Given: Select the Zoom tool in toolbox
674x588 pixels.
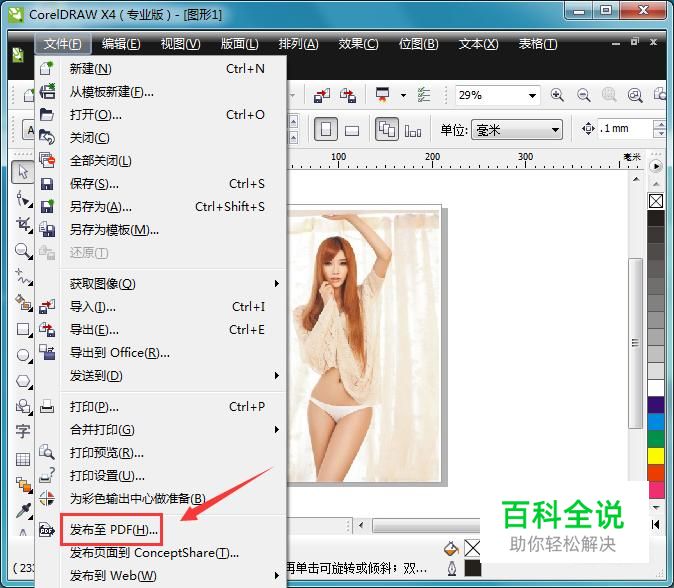Looking at the screenshot, I should tap(23, 251).
